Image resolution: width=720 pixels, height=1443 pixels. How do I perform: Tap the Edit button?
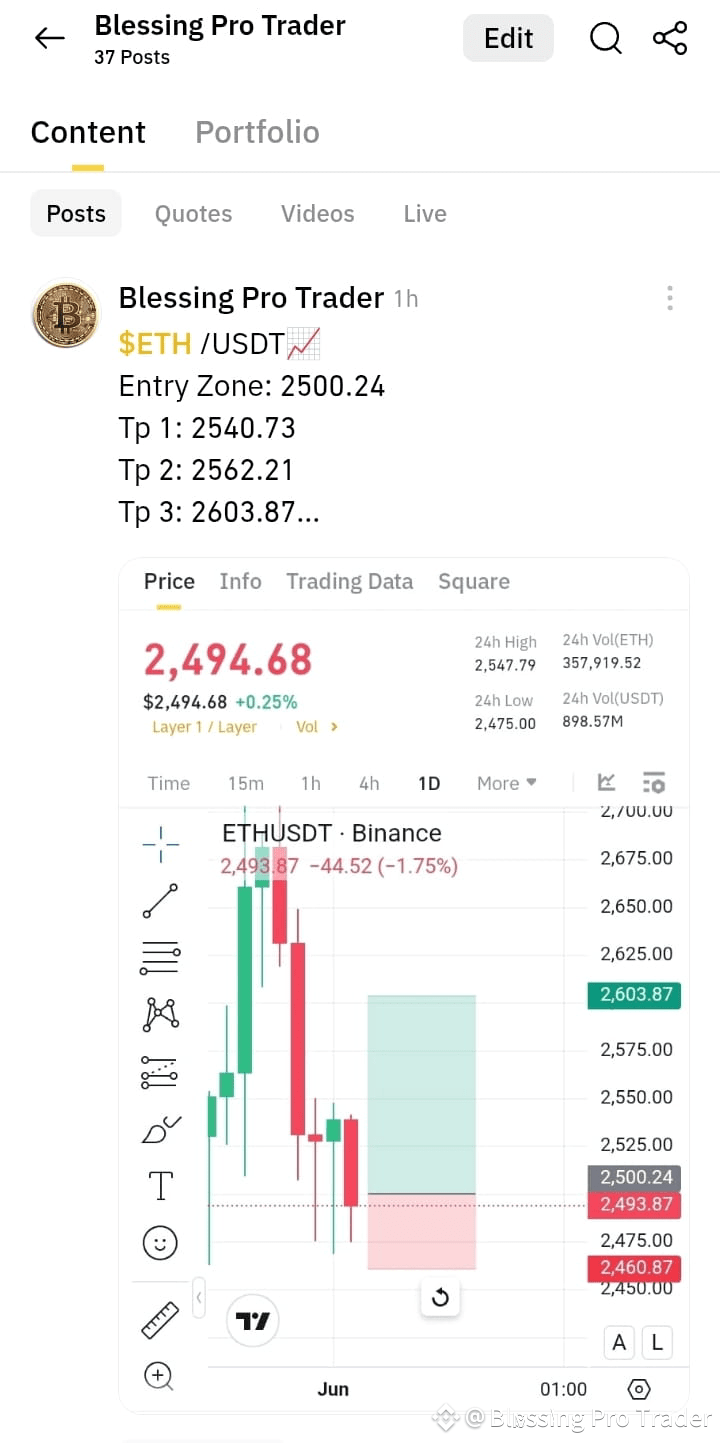click(508, 39)
